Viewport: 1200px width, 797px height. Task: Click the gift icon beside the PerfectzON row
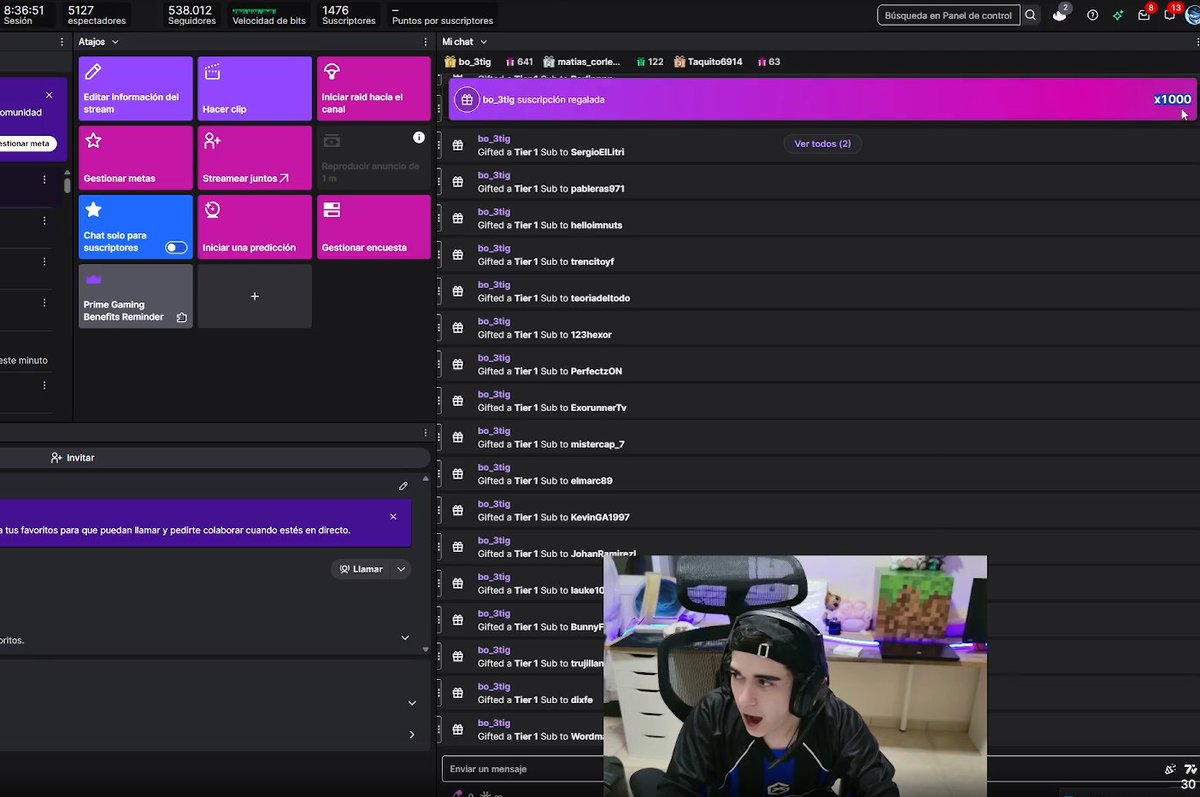click(458, 364)
